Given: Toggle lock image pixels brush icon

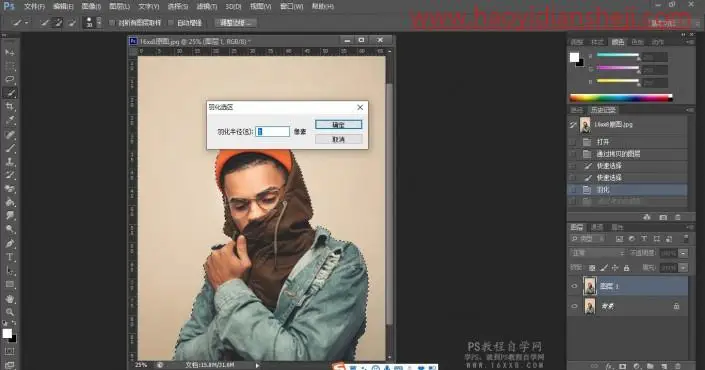Looking at the screenshot, I should [x=604, y=268].
